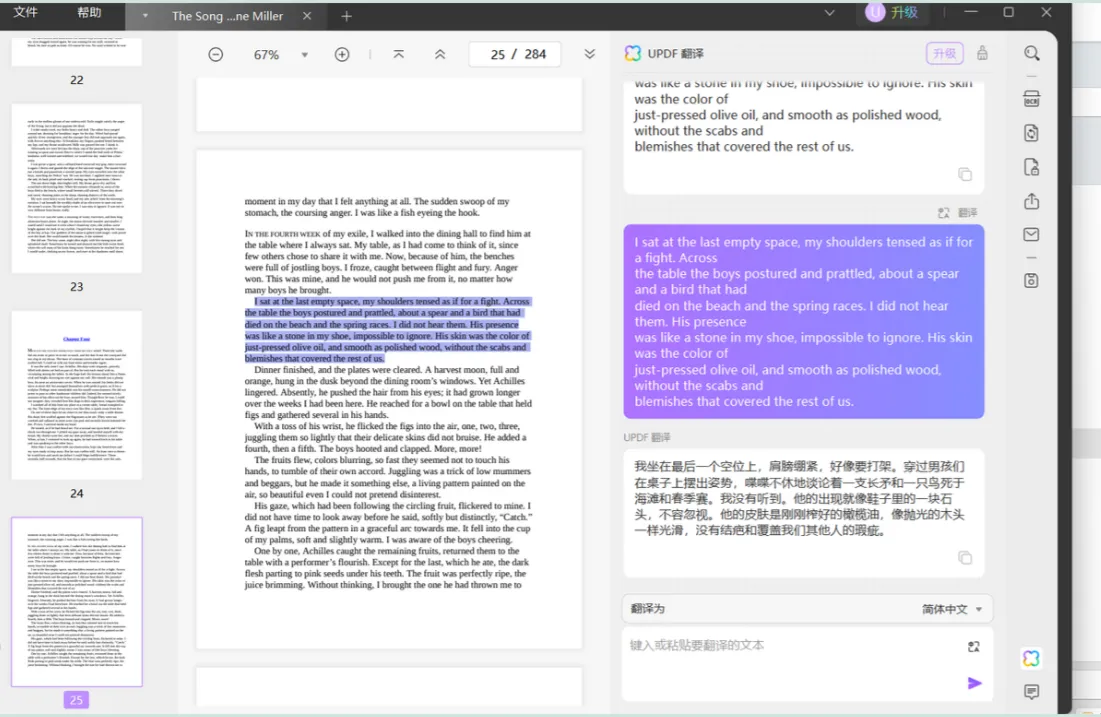
Task: Open the 文件 menu
Action: [25, 13]
